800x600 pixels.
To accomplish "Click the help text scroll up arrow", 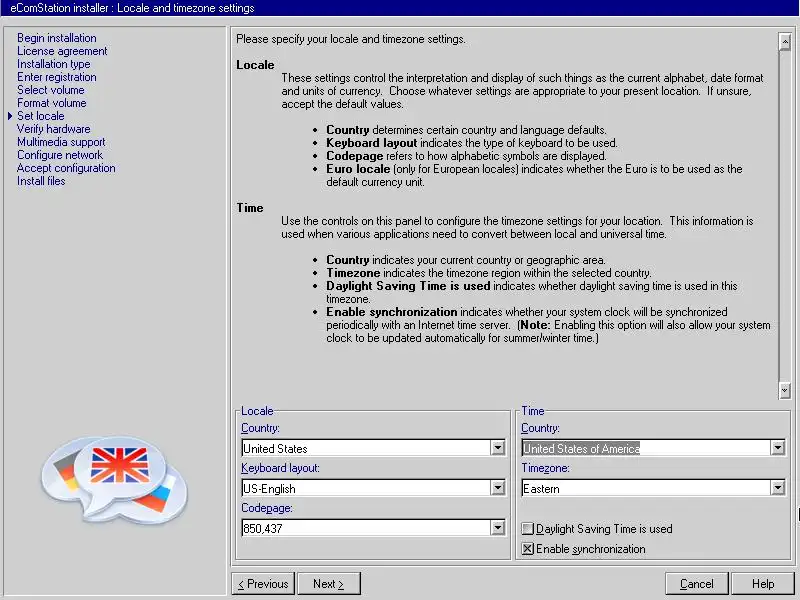I will [785, 41].
